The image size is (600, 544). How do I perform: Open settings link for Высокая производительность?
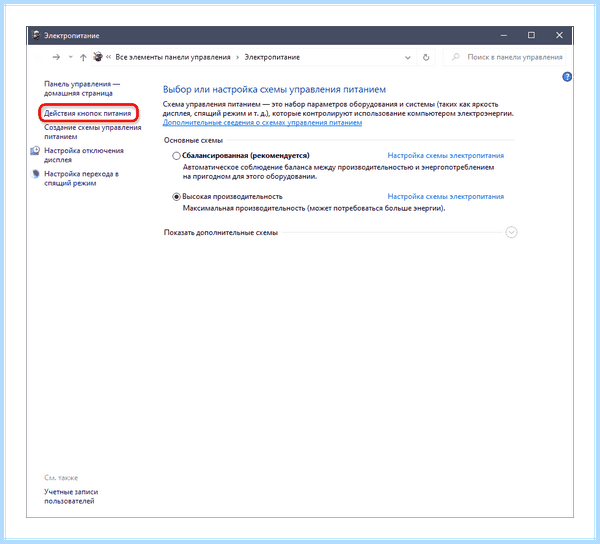click(x=446, y=197)
